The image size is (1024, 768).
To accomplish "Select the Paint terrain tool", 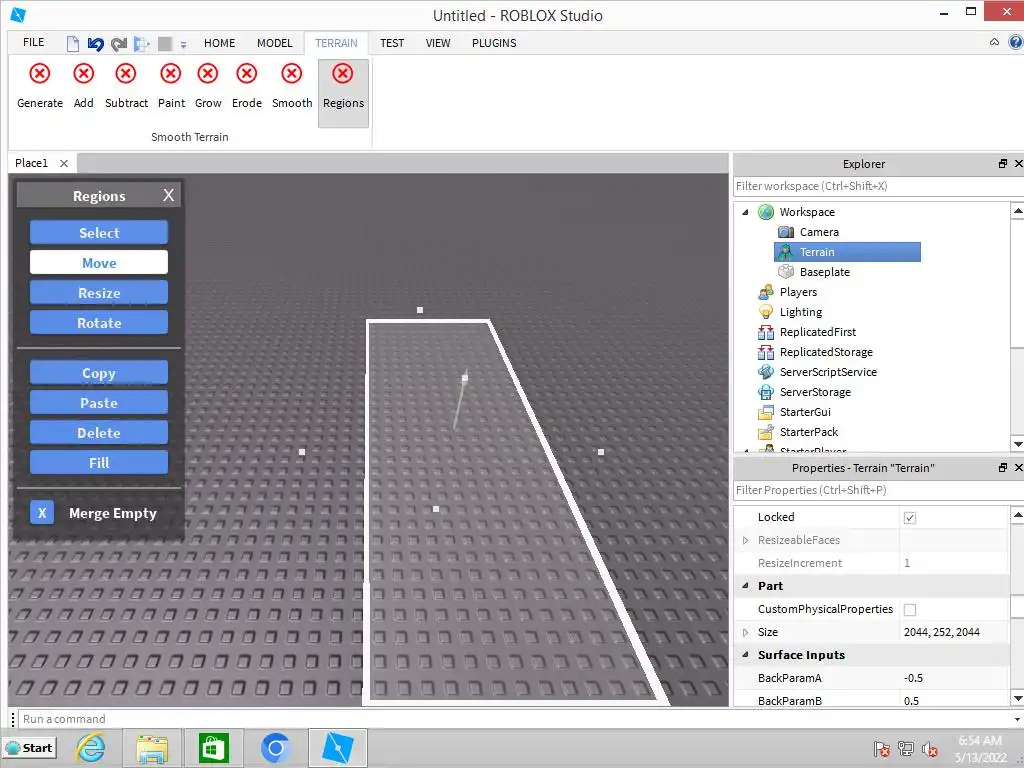I will 171,86.
